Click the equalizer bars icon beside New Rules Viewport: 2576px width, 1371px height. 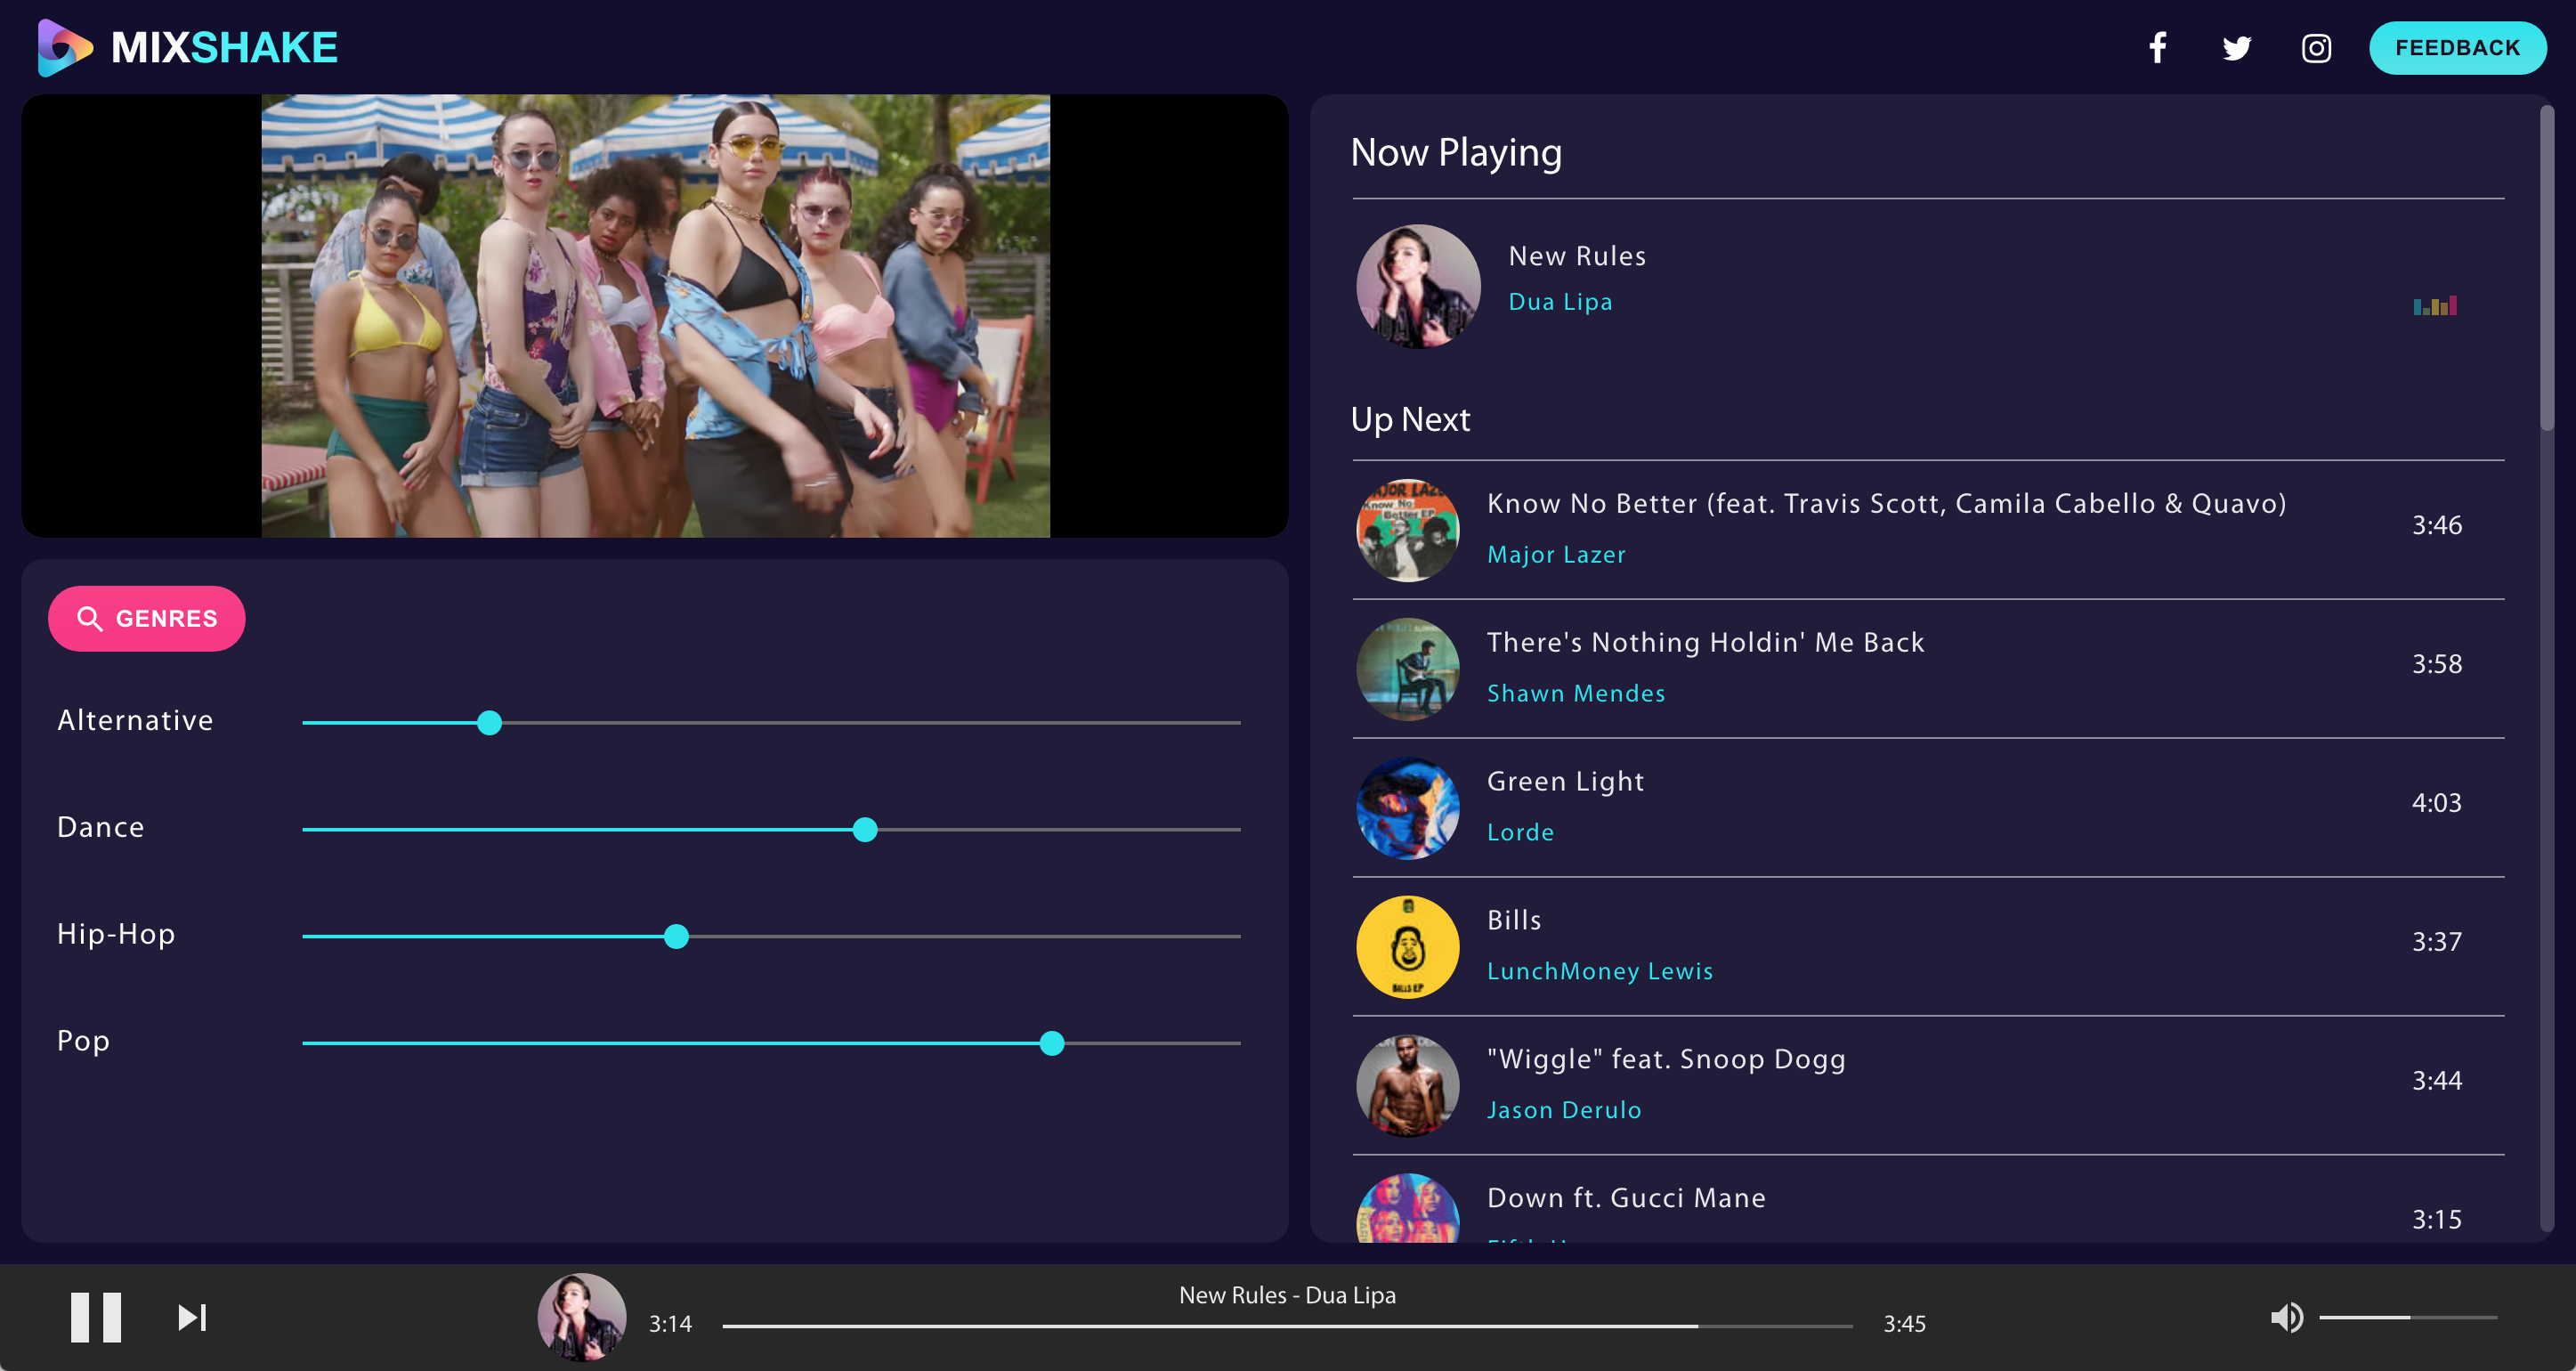coord(2434,306)
